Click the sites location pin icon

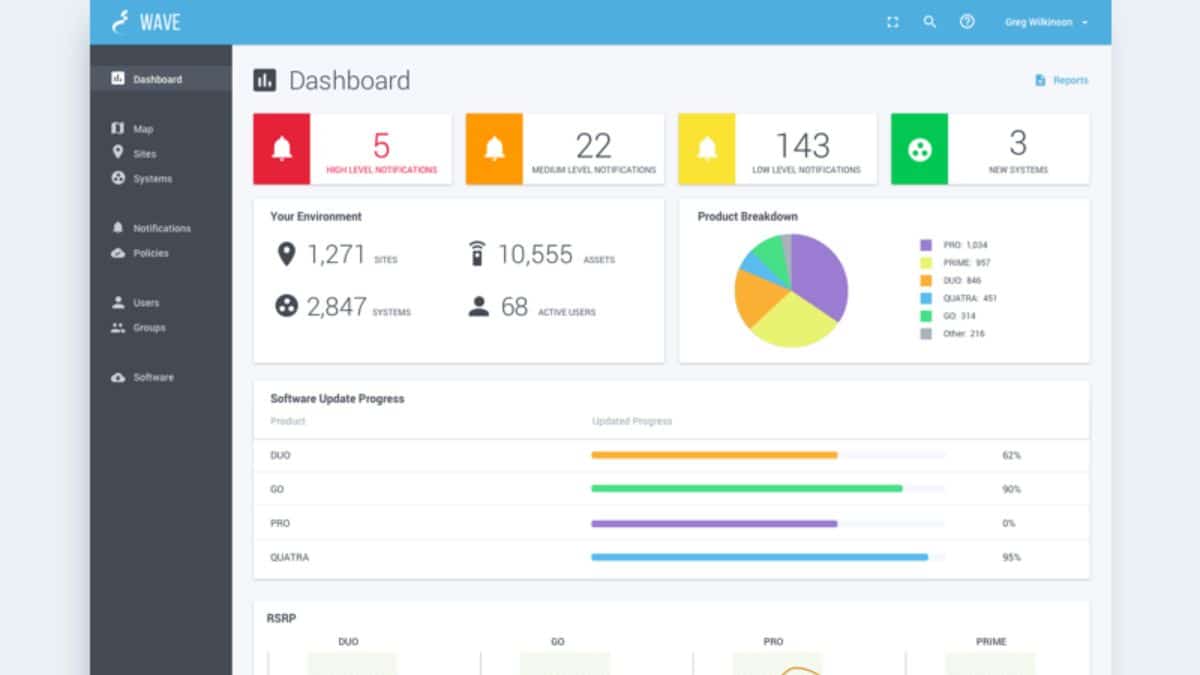[286, 255]
